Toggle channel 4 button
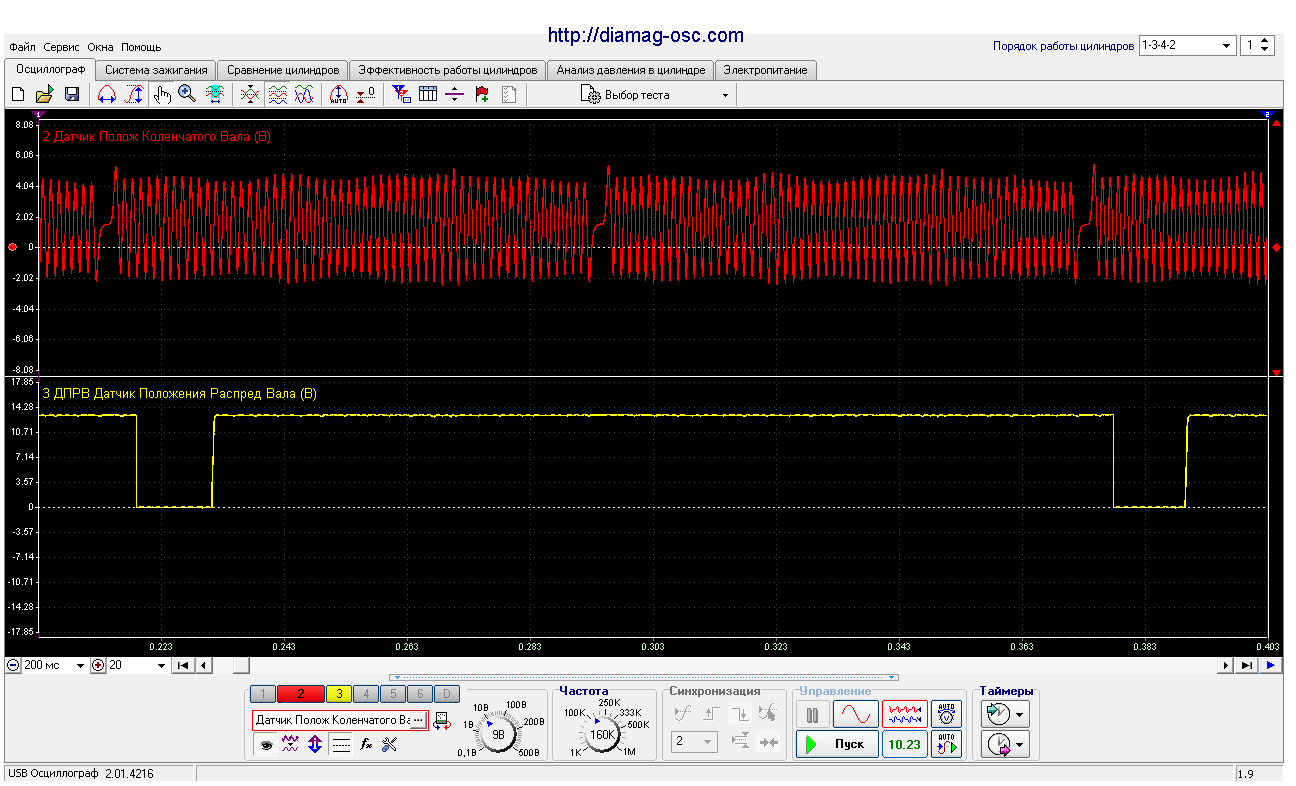 [x=366, y=693]
